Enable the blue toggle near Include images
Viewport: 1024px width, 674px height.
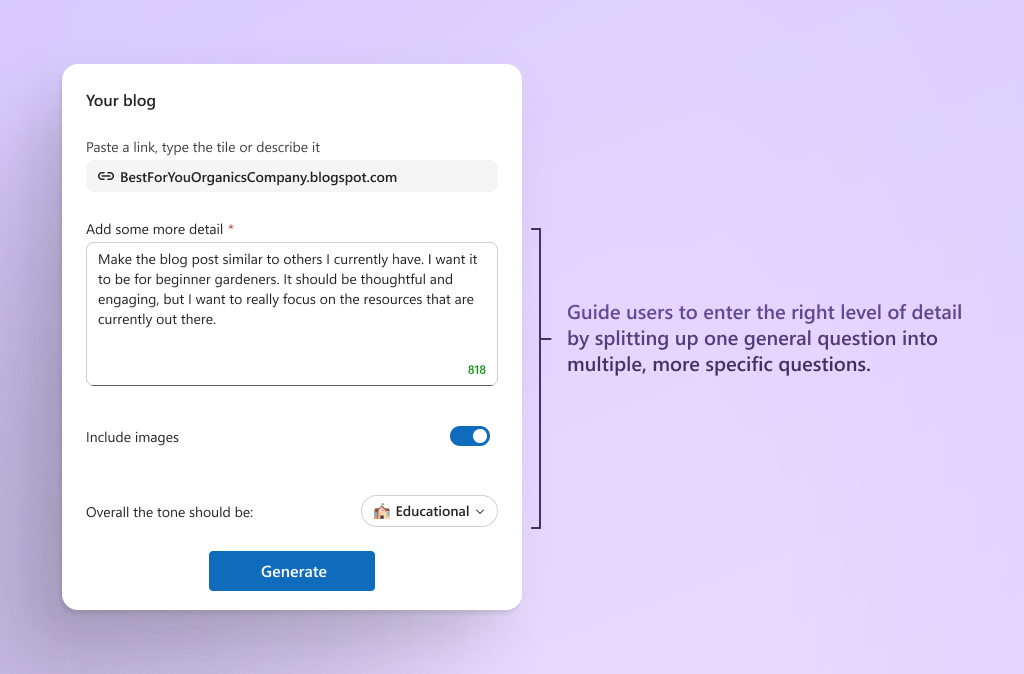(470, 436)
